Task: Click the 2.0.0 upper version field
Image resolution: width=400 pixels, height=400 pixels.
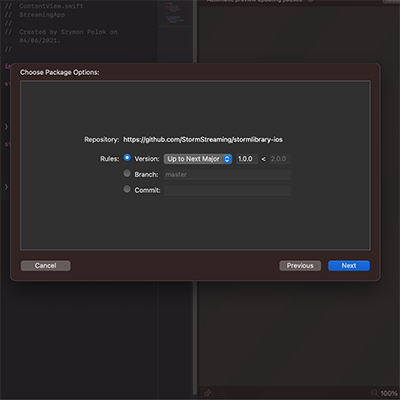Action: pos(279,159)
